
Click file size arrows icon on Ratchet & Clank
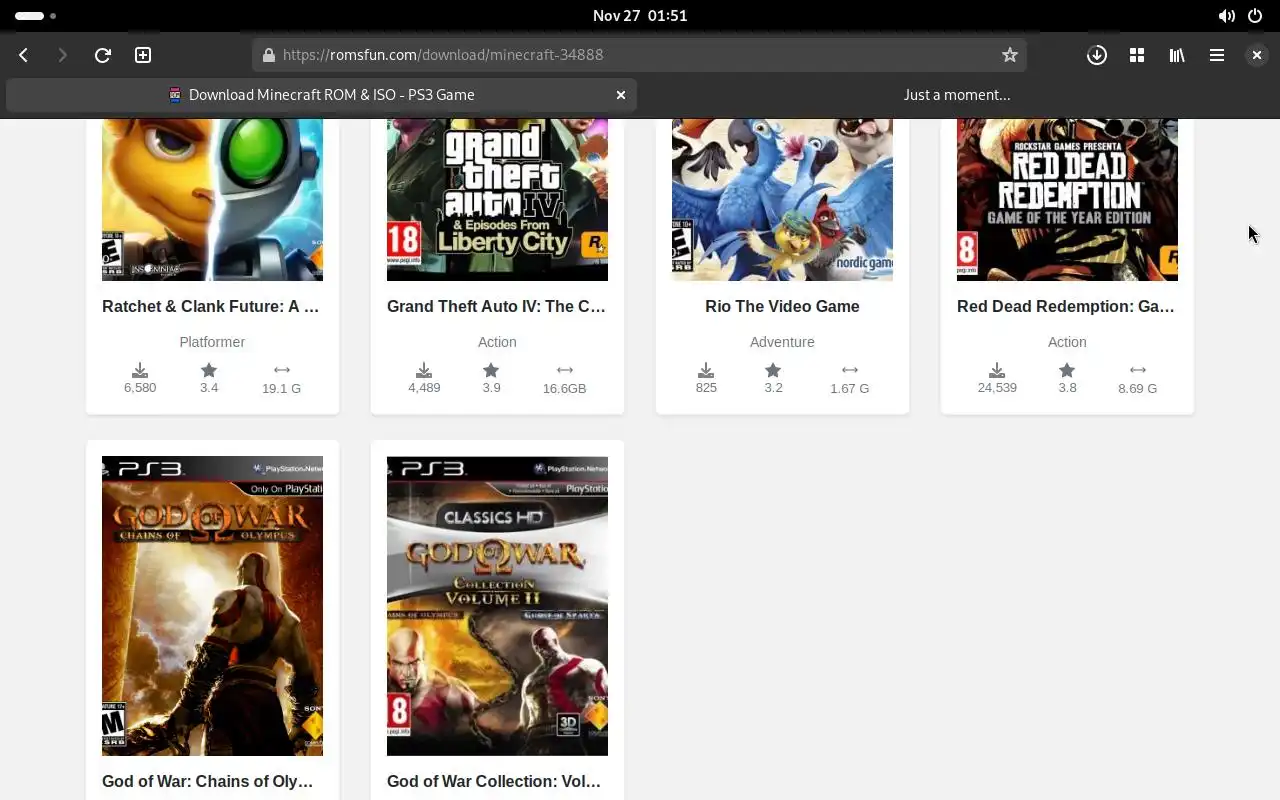(x=281, y=370)
